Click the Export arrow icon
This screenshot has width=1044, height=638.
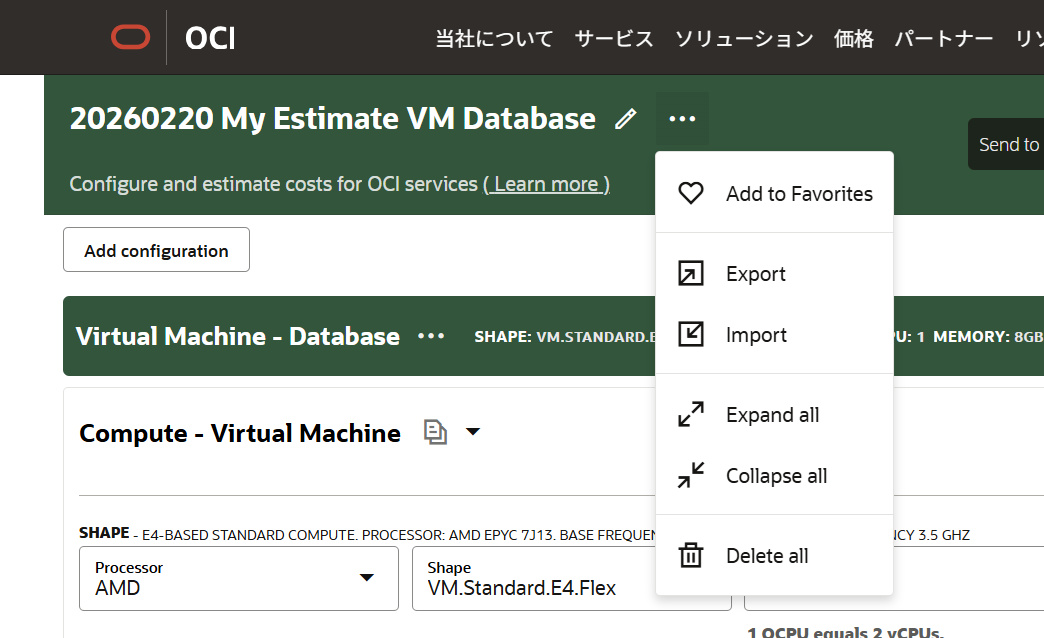[690, 272]
